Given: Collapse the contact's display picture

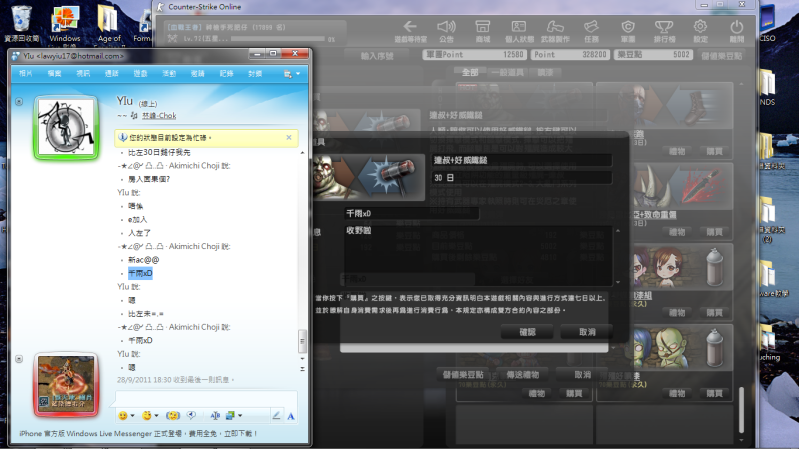Looking at the screenshot, I should point(19,101).
